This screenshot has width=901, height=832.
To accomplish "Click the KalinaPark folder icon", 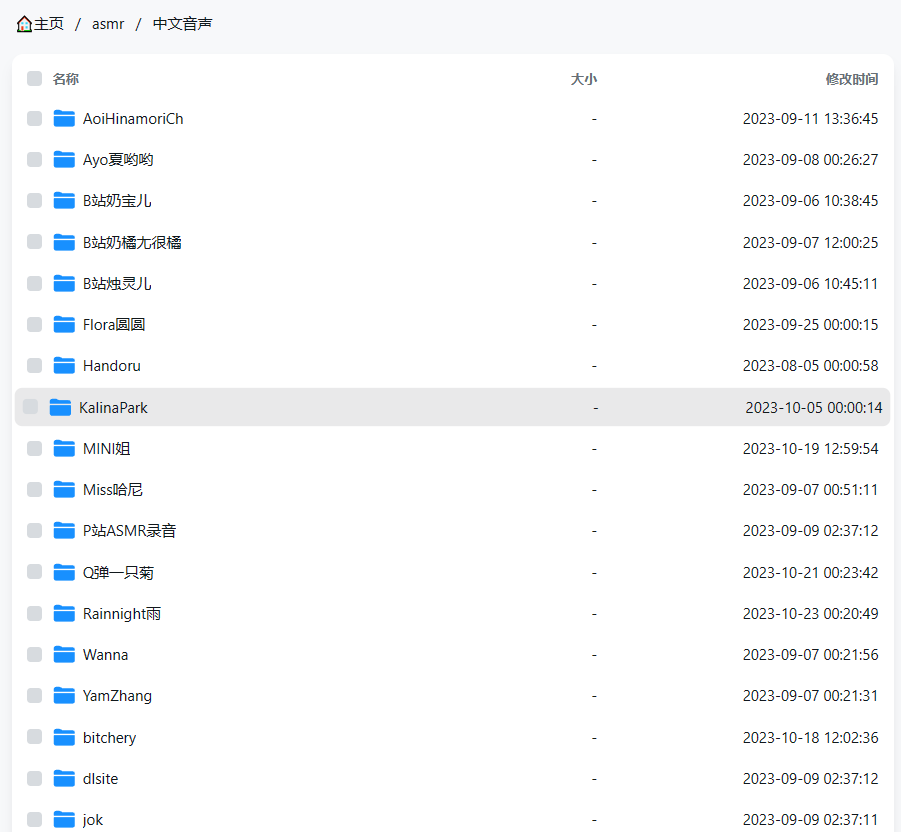I will 61,407.
